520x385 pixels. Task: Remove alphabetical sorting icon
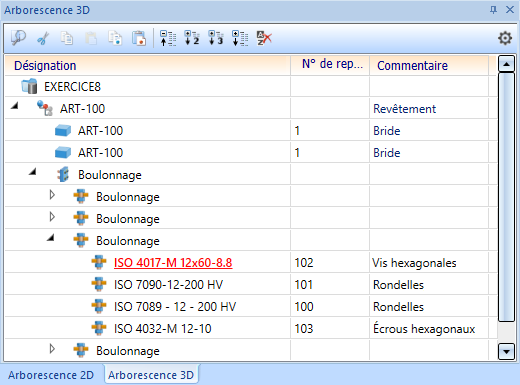pyautogui.click(x=264, y=38)
